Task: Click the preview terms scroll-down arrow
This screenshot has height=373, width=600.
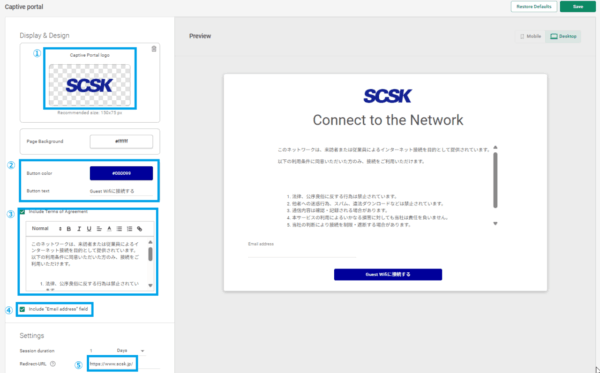Action: coord(495,223)
